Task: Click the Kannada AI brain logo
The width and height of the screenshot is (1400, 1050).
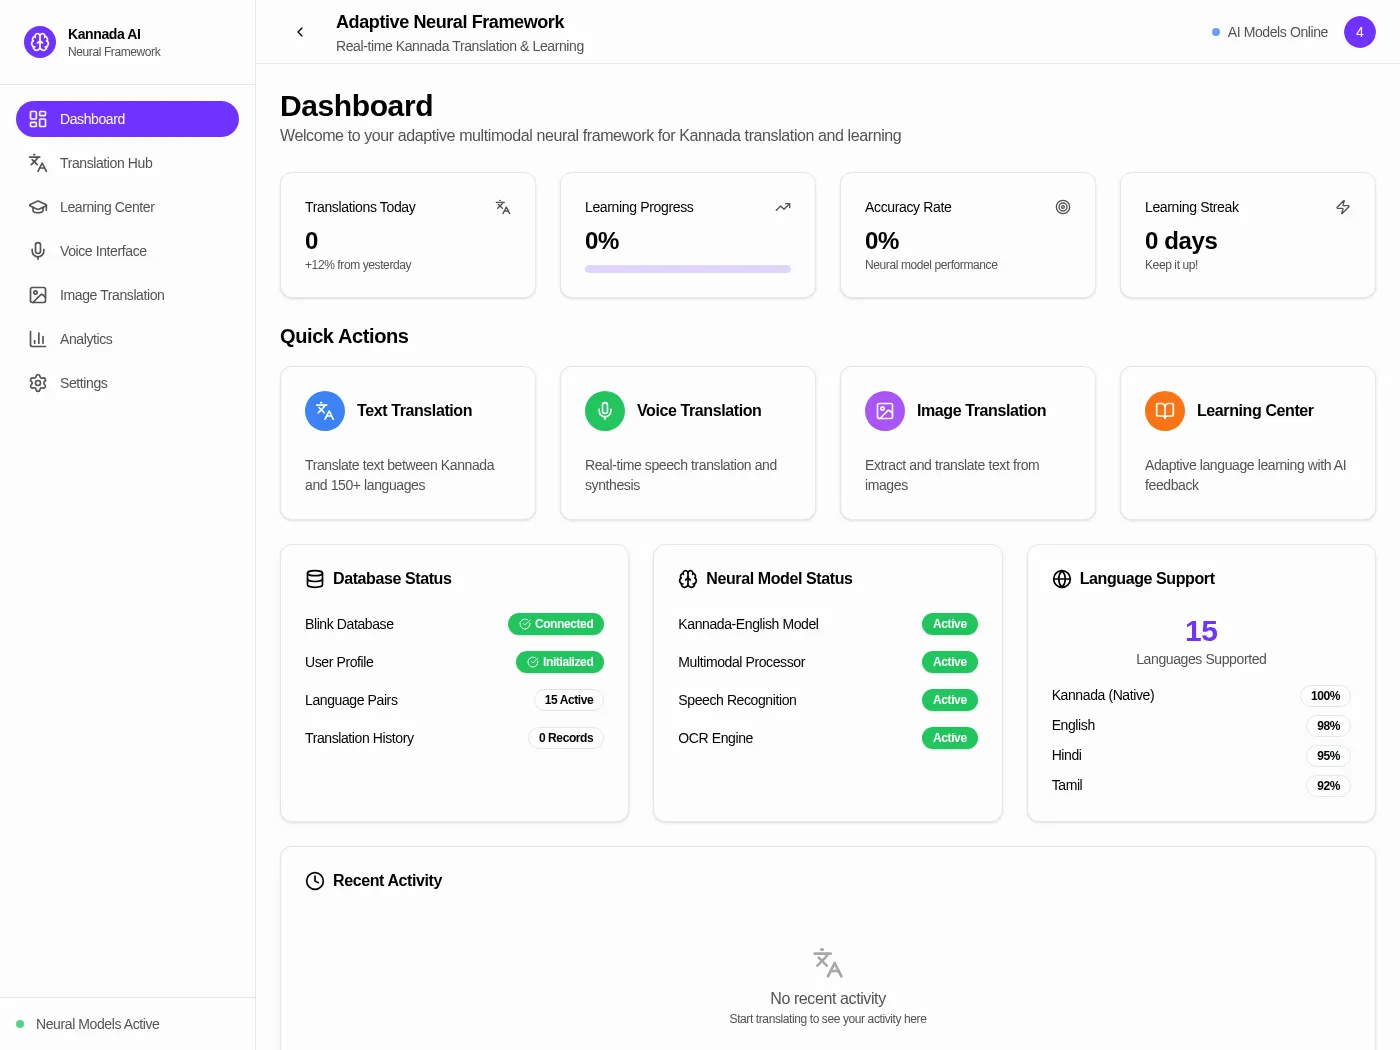Action: [x=40, y=42]
